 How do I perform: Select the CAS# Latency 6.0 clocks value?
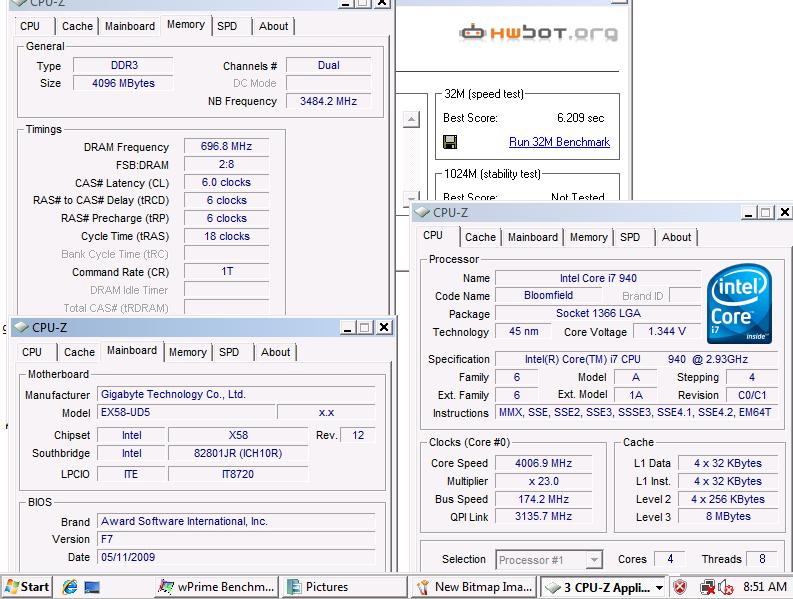click(x=226, y=182)
